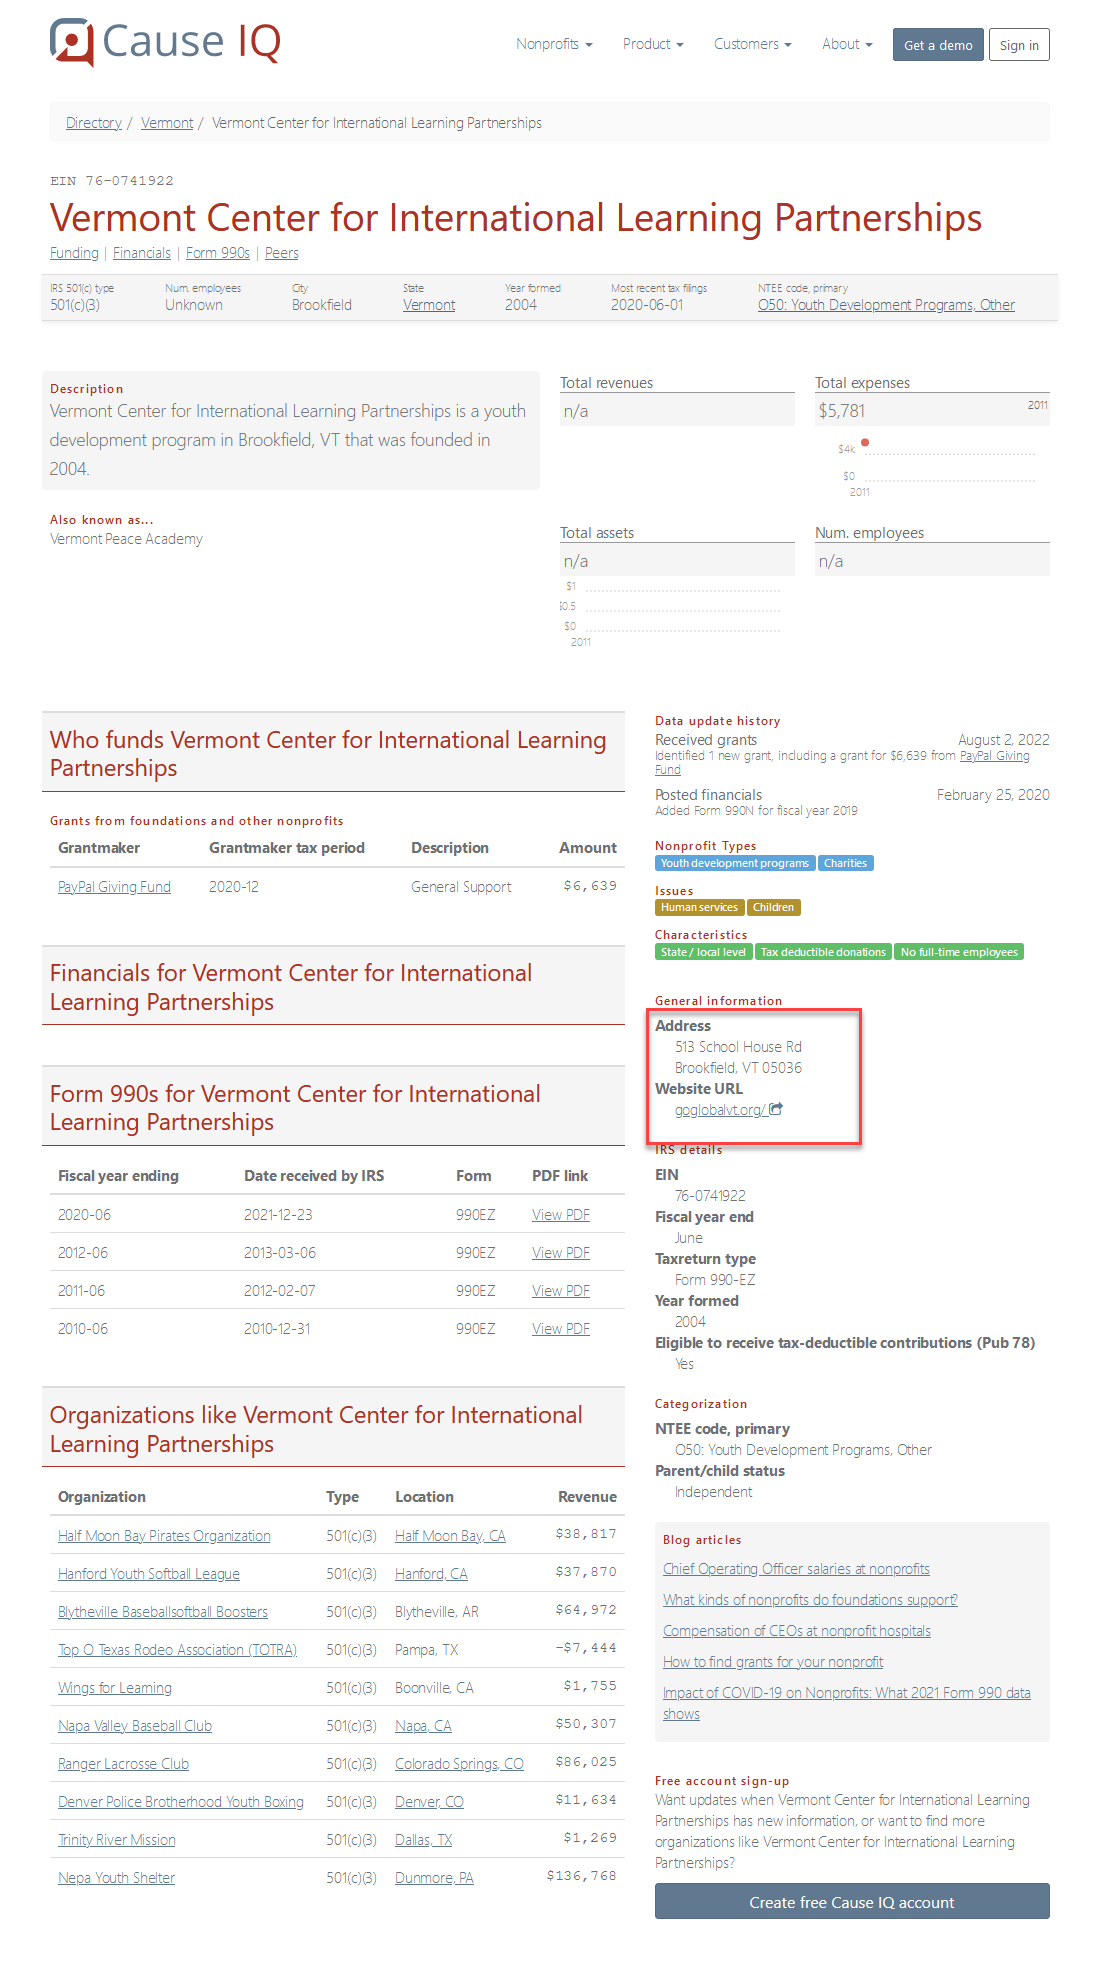This screenshot has height=1970, width=1120.
Task: Select the Vermont Peace Academy alias text
Action: click(126, 539)
